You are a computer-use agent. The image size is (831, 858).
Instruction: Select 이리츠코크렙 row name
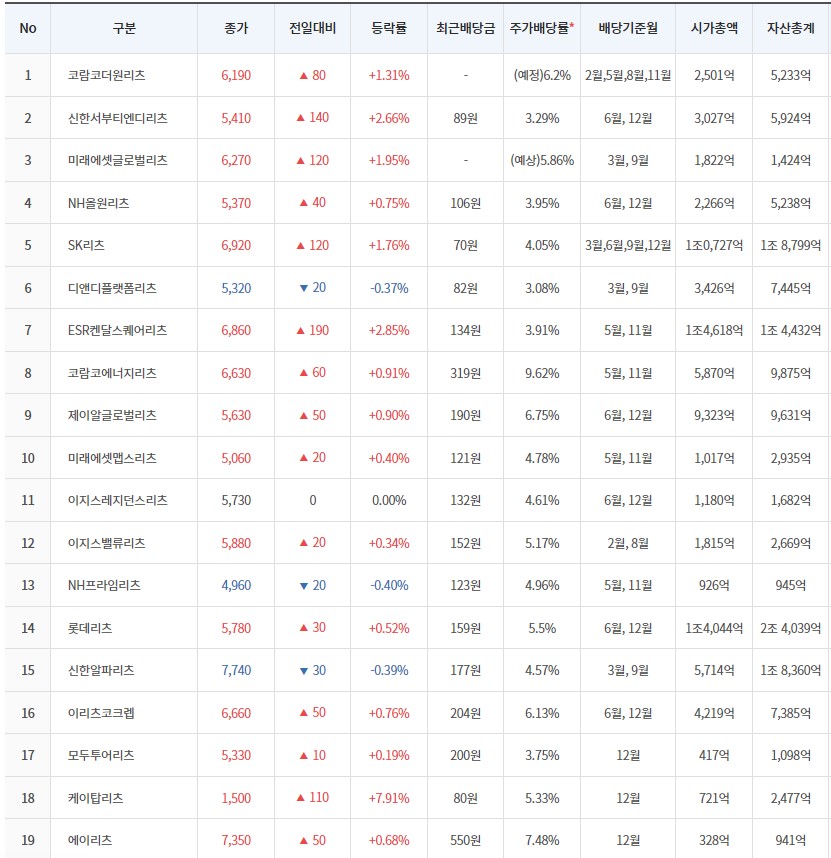[x=101, y=713]
